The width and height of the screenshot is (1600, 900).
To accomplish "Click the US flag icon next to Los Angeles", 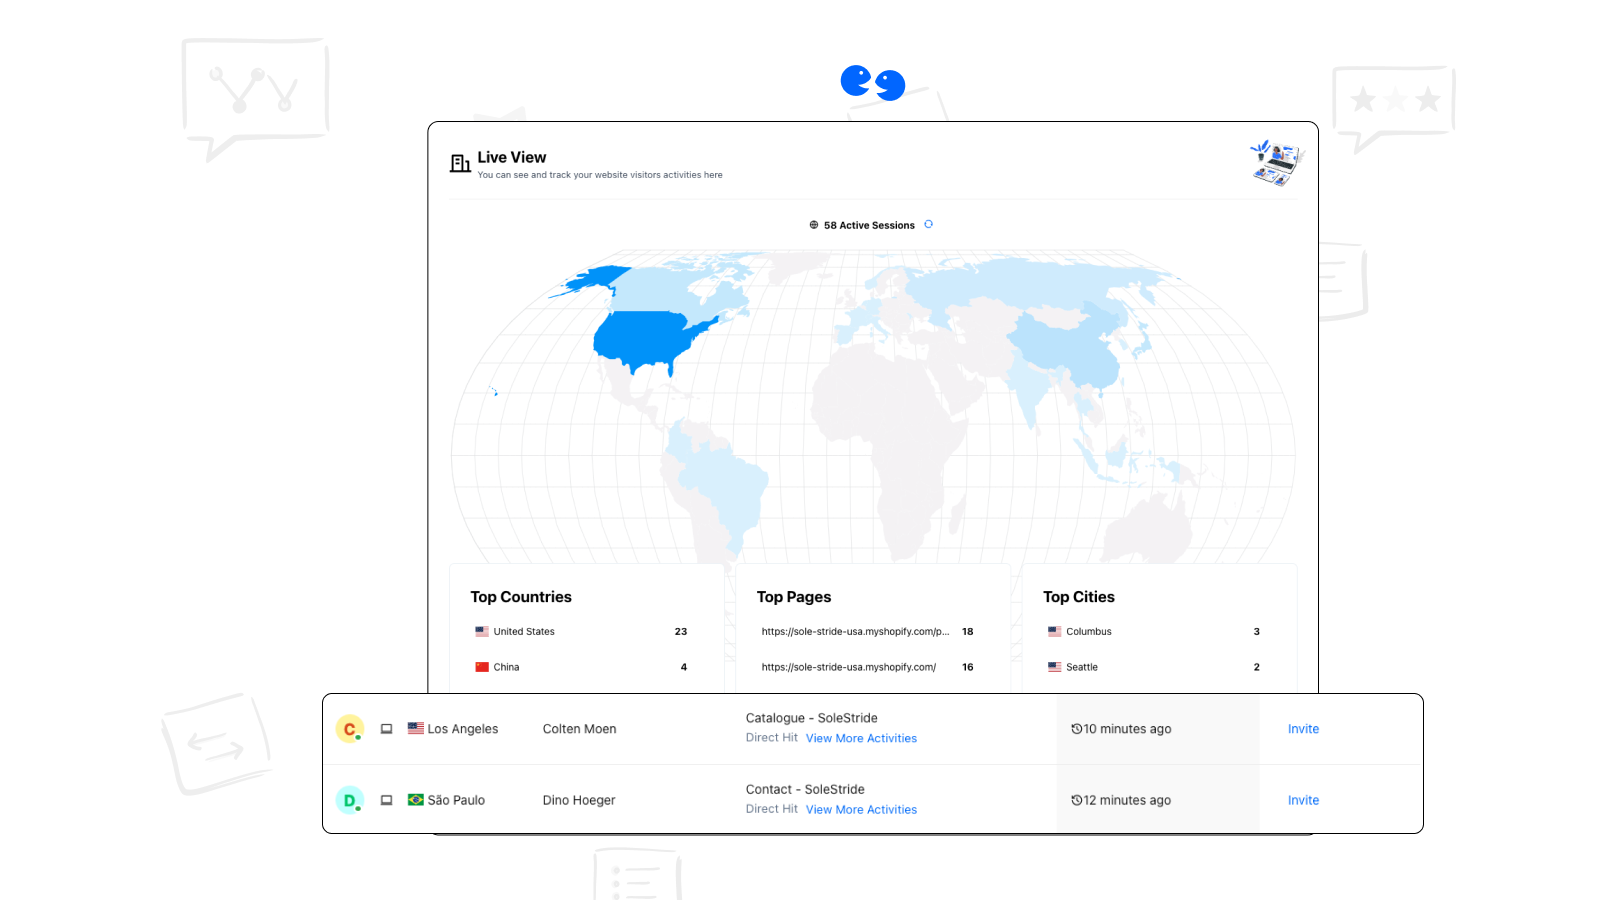I will point(415,729).
